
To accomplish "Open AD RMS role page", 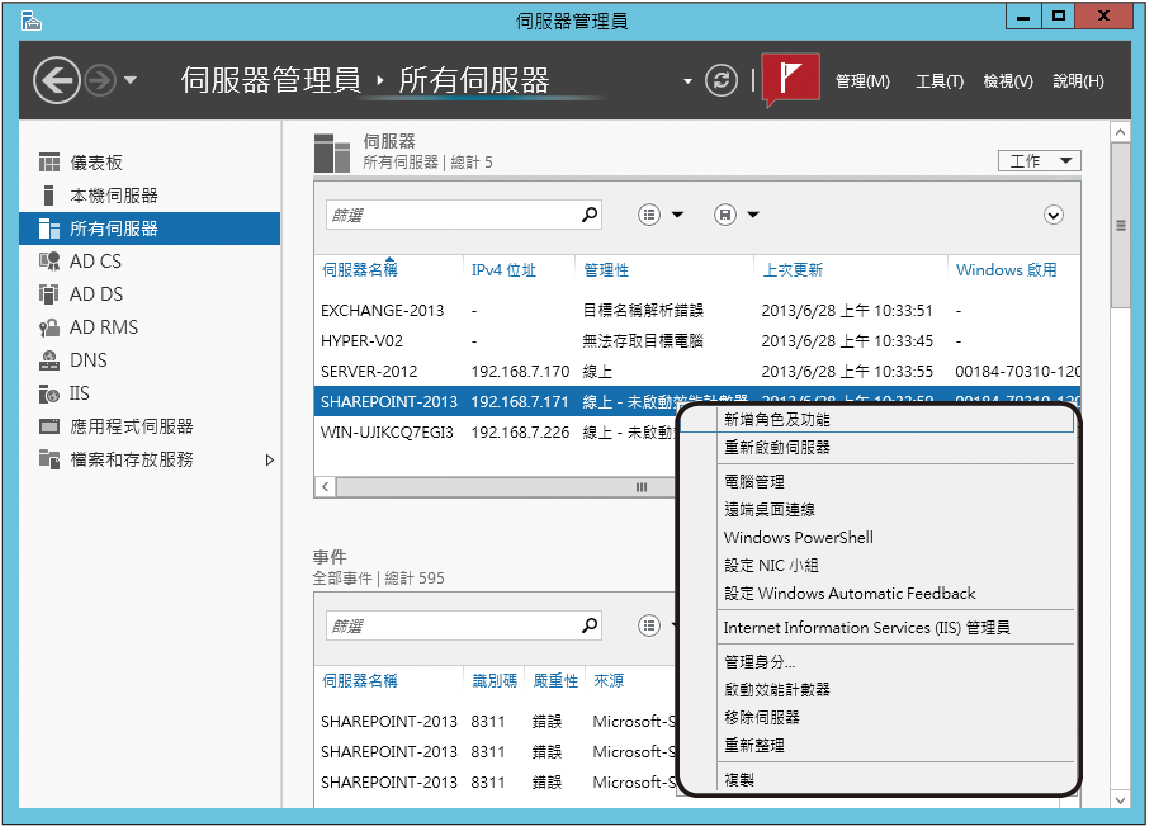I will point(149,327).
